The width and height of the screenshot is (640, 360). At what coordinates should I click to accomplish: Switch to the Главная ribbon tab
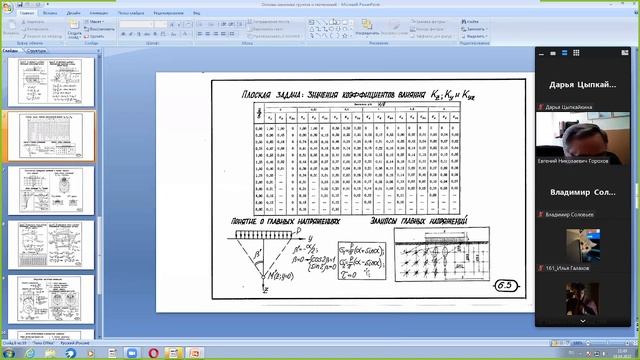click(x=27, y=13)
